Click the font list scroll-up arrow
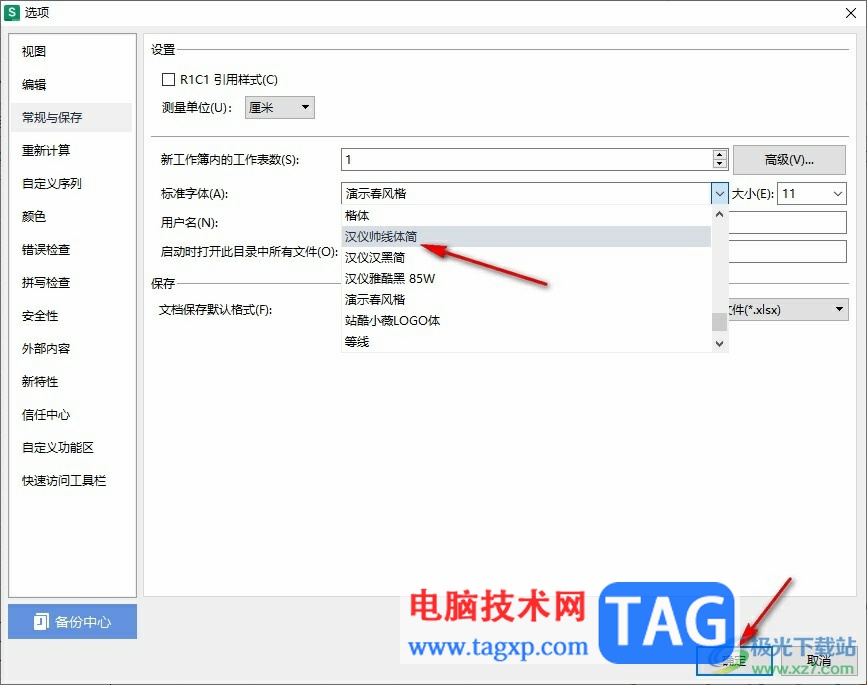This screenshot has width=867, height=685. (719, 214)
